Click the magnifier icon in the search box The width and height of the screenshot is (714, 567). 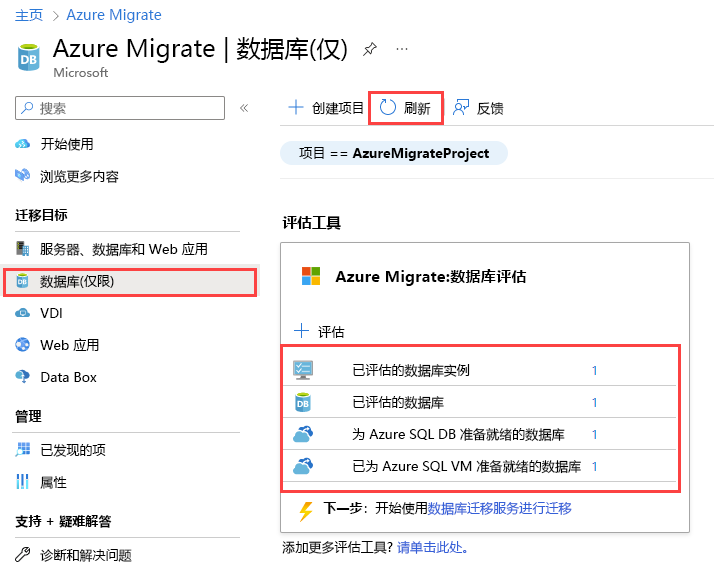tap(27, 108)
